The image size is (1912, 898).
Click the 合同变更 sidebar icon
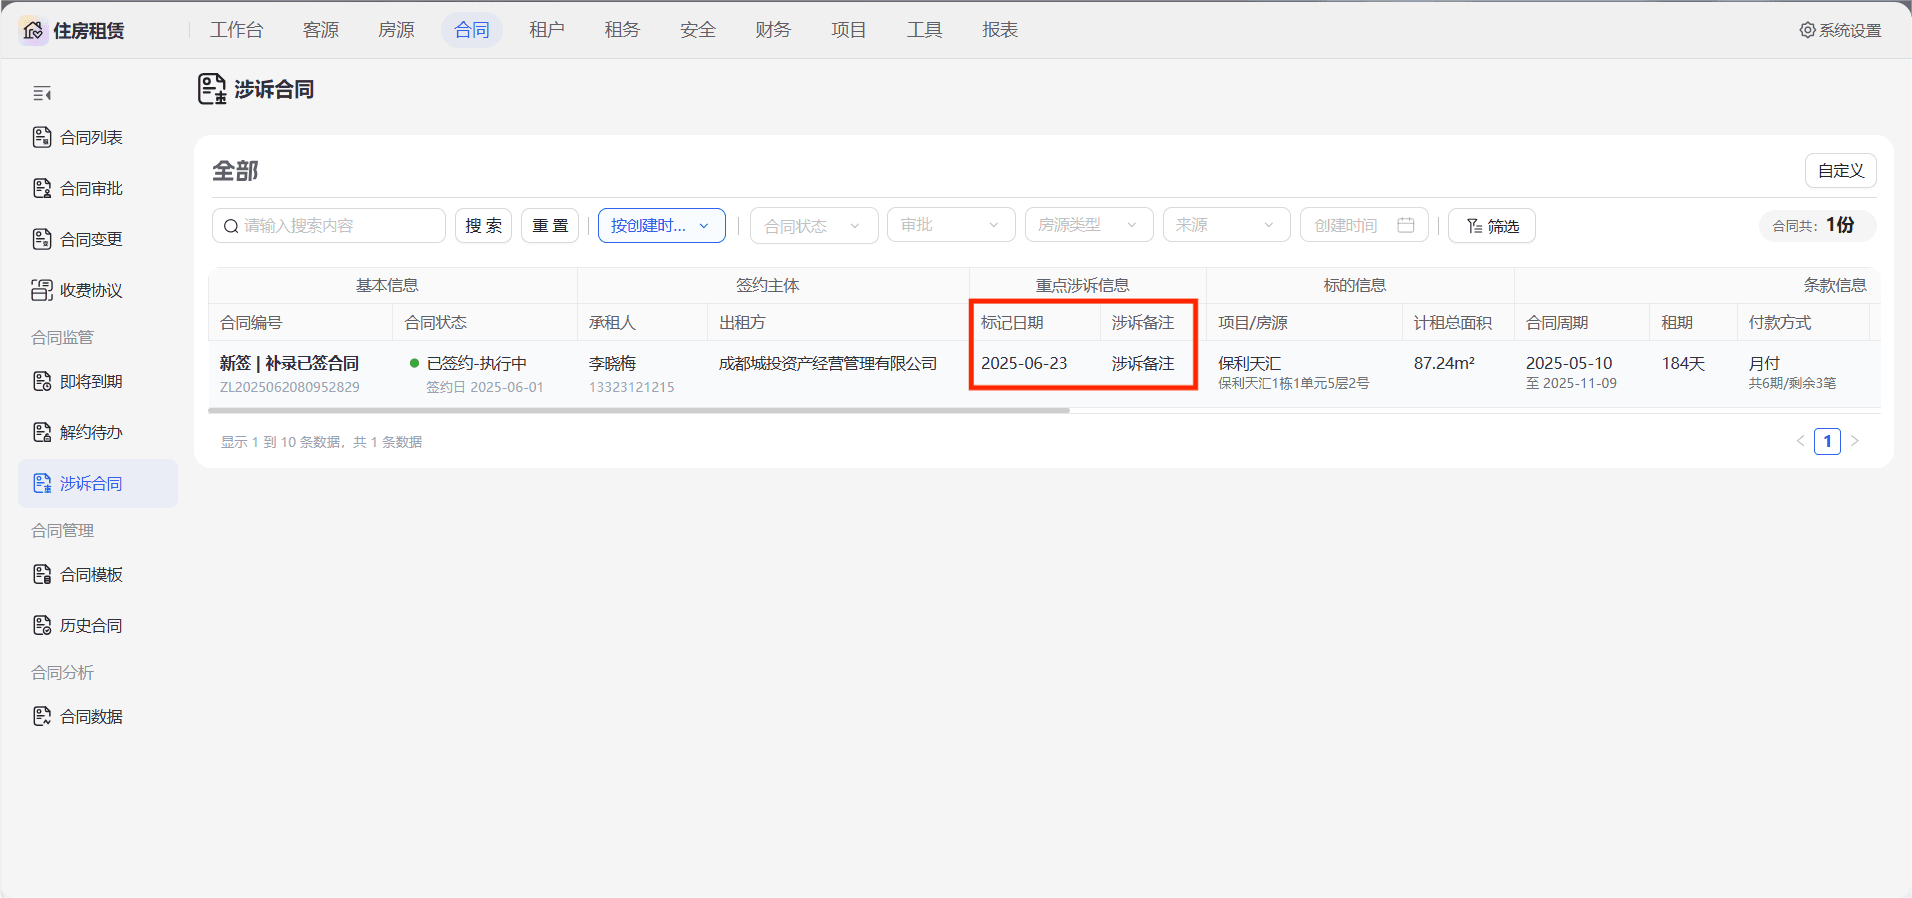click(42, 239)
